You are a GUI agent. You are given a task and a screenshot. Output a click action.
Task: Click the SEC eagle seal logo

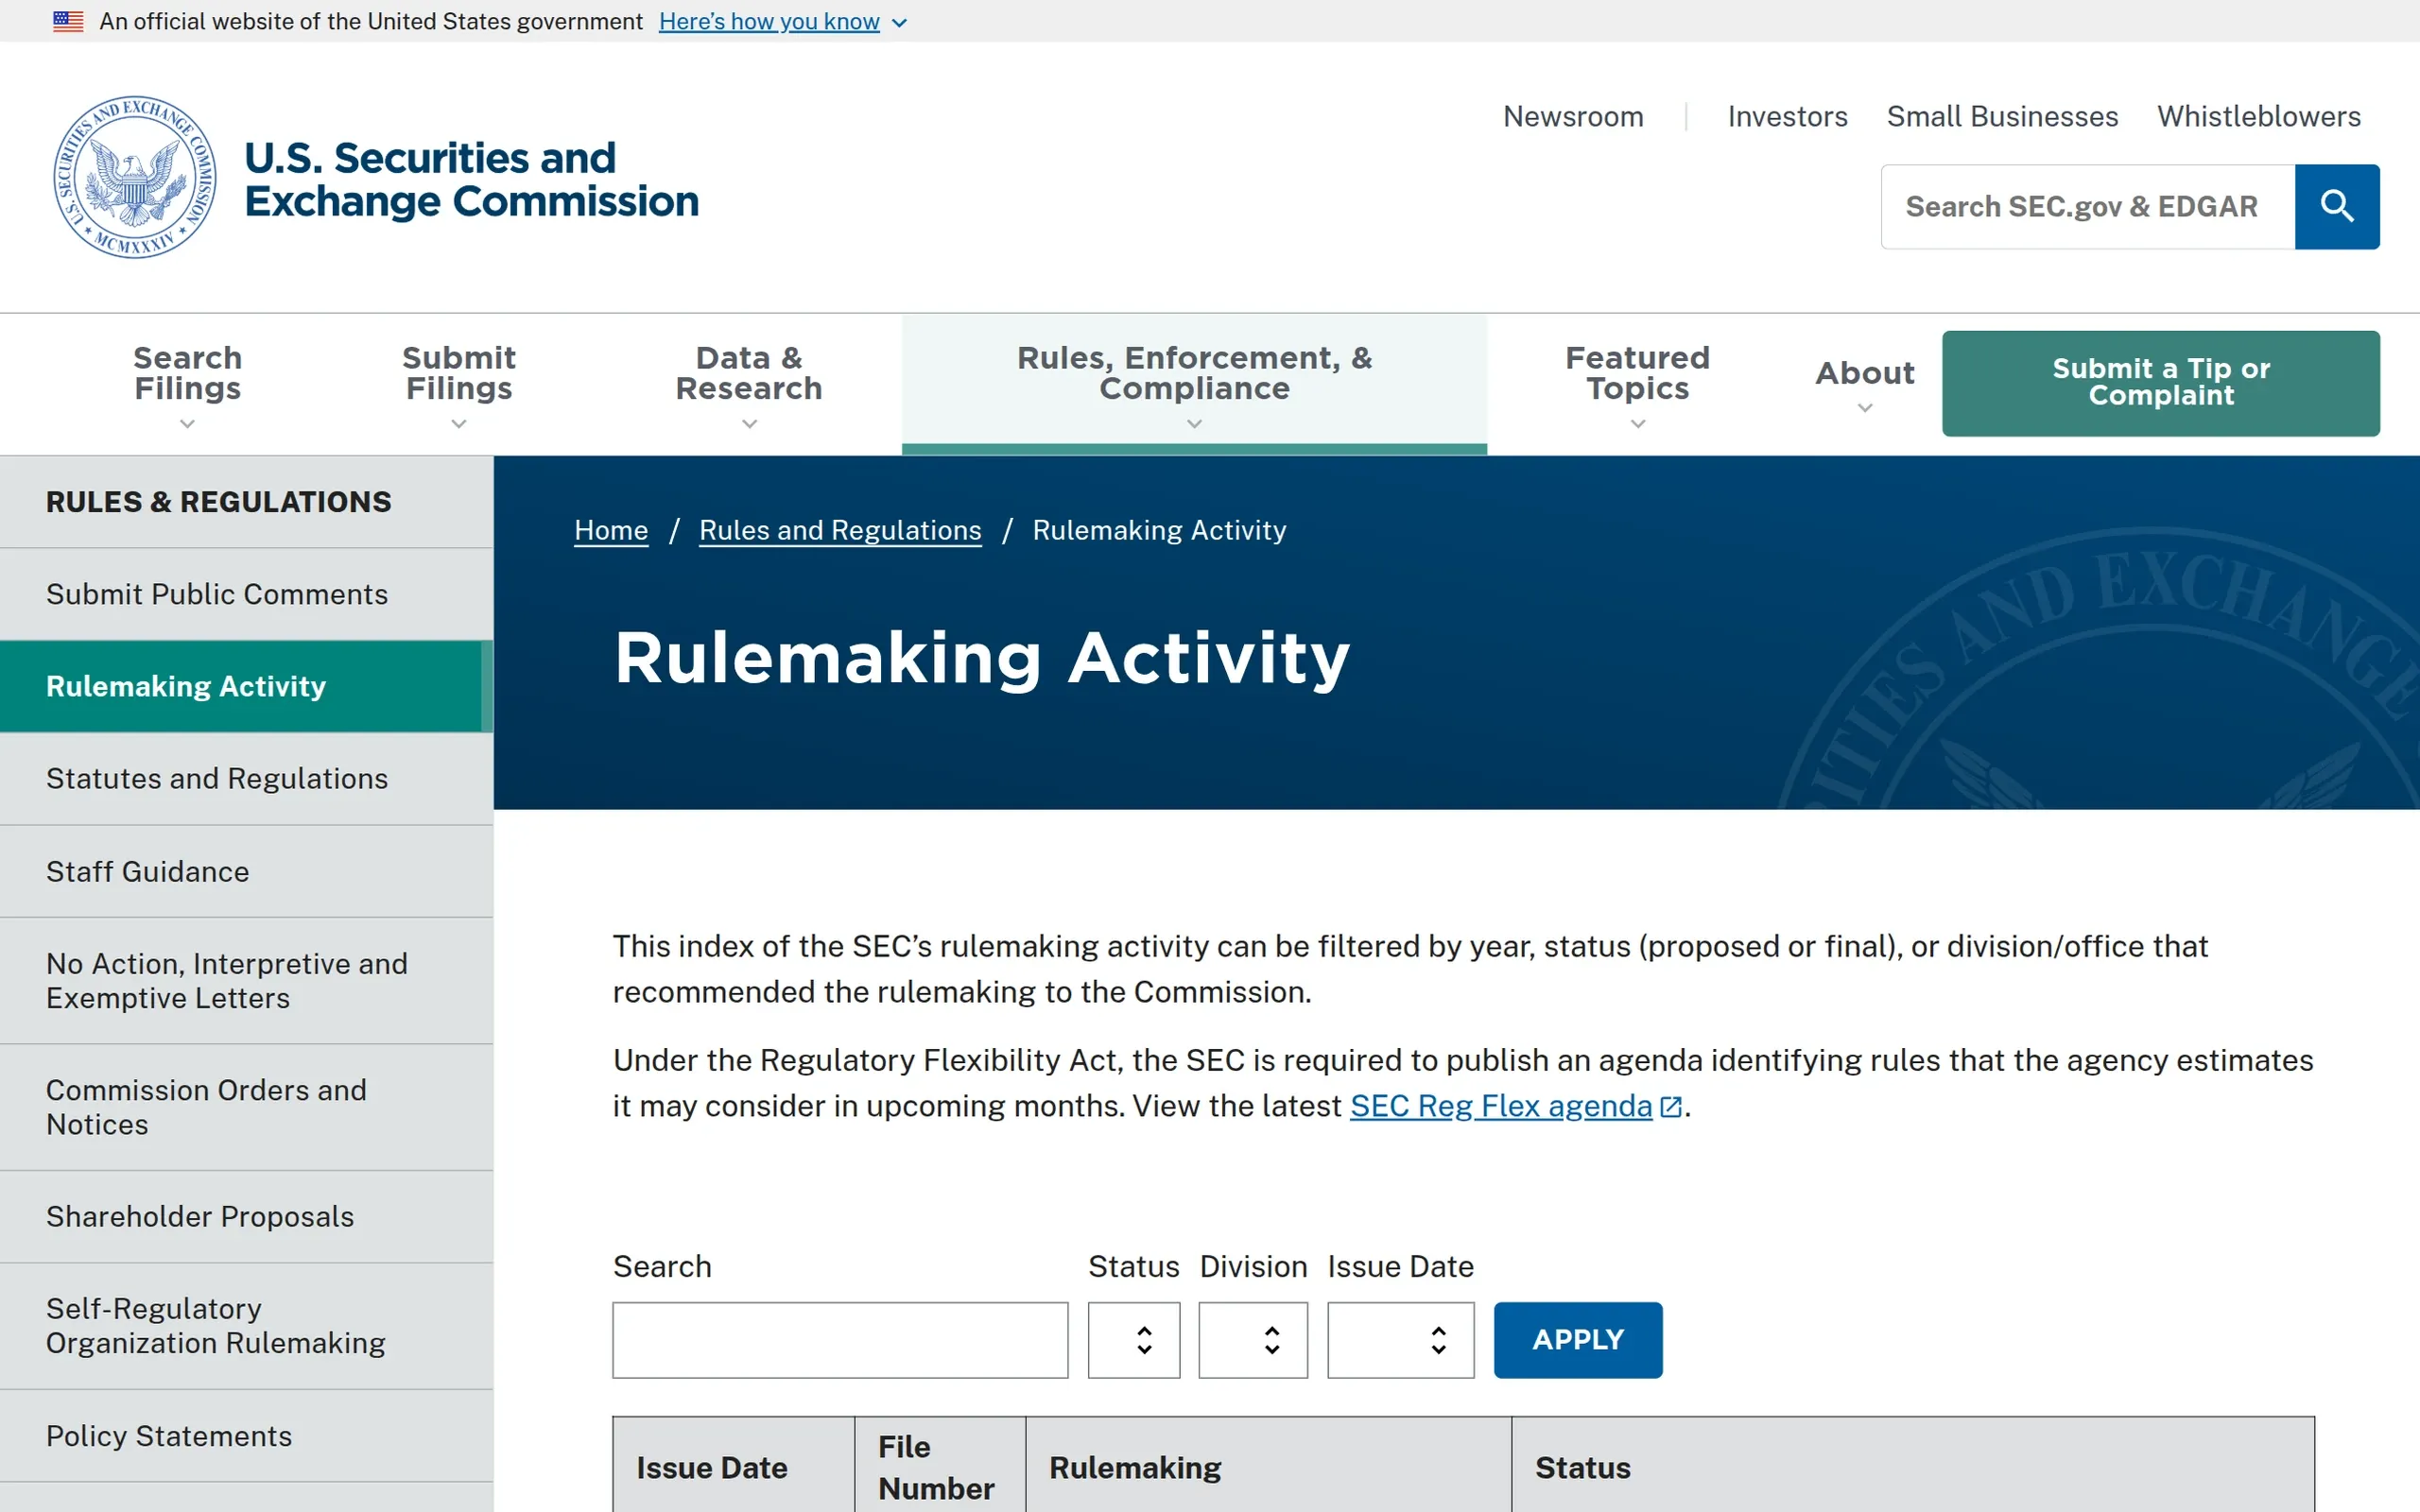pyautogui.click(x=135, y=177)
